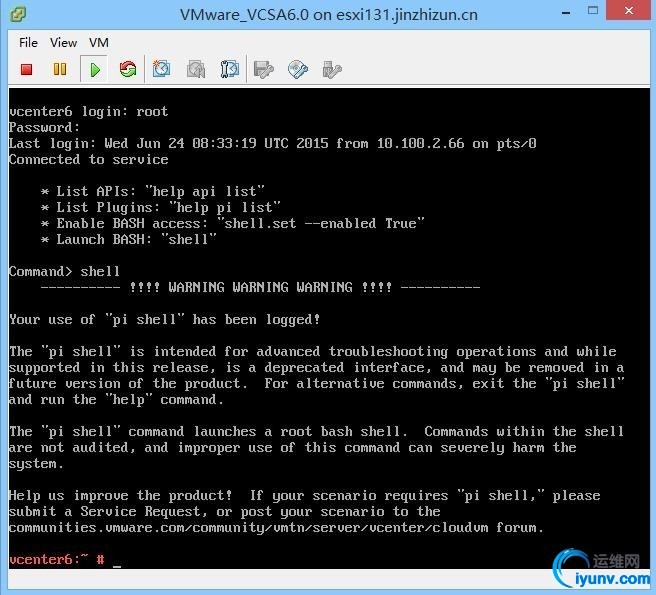Click the WARNING WARNING WARNING banner line
Image resolution: width=656 pixels, height=595 pixels.
(260, 287)
